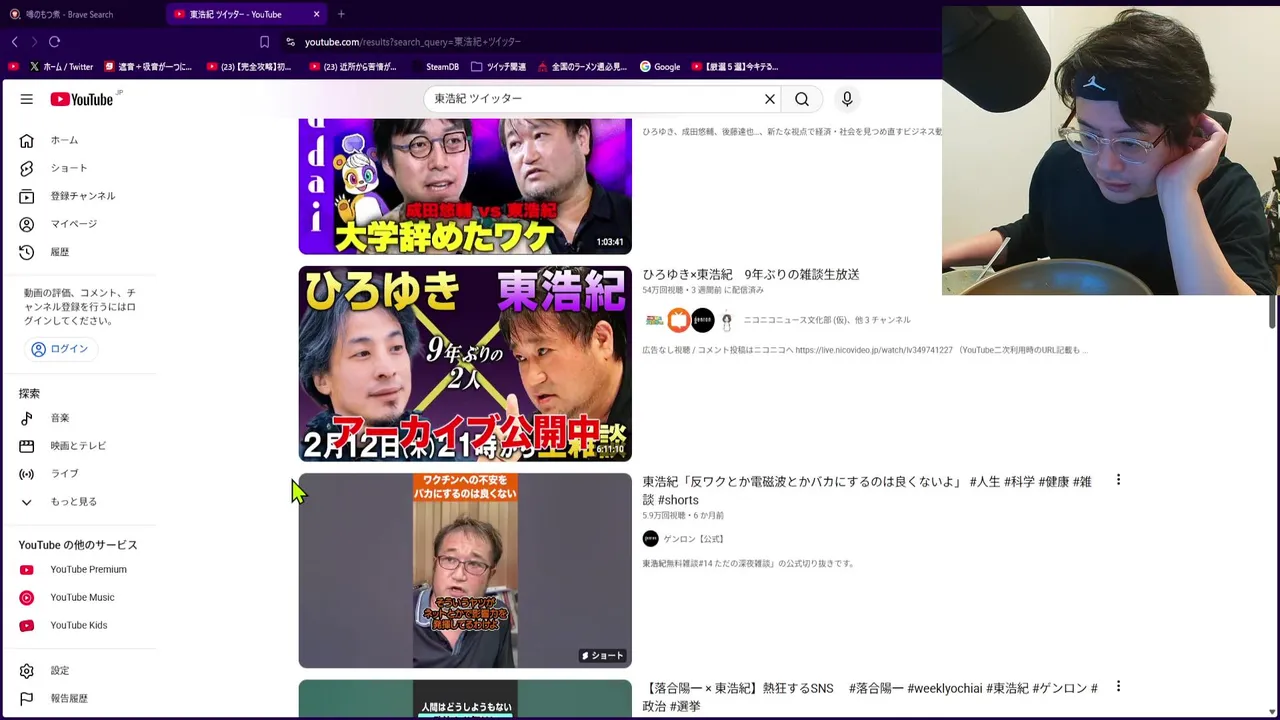Screen dimensions: 1280x720
Task: Reload the page with the refresh icon
Action: pyautogui.click(x=55, y=42)
